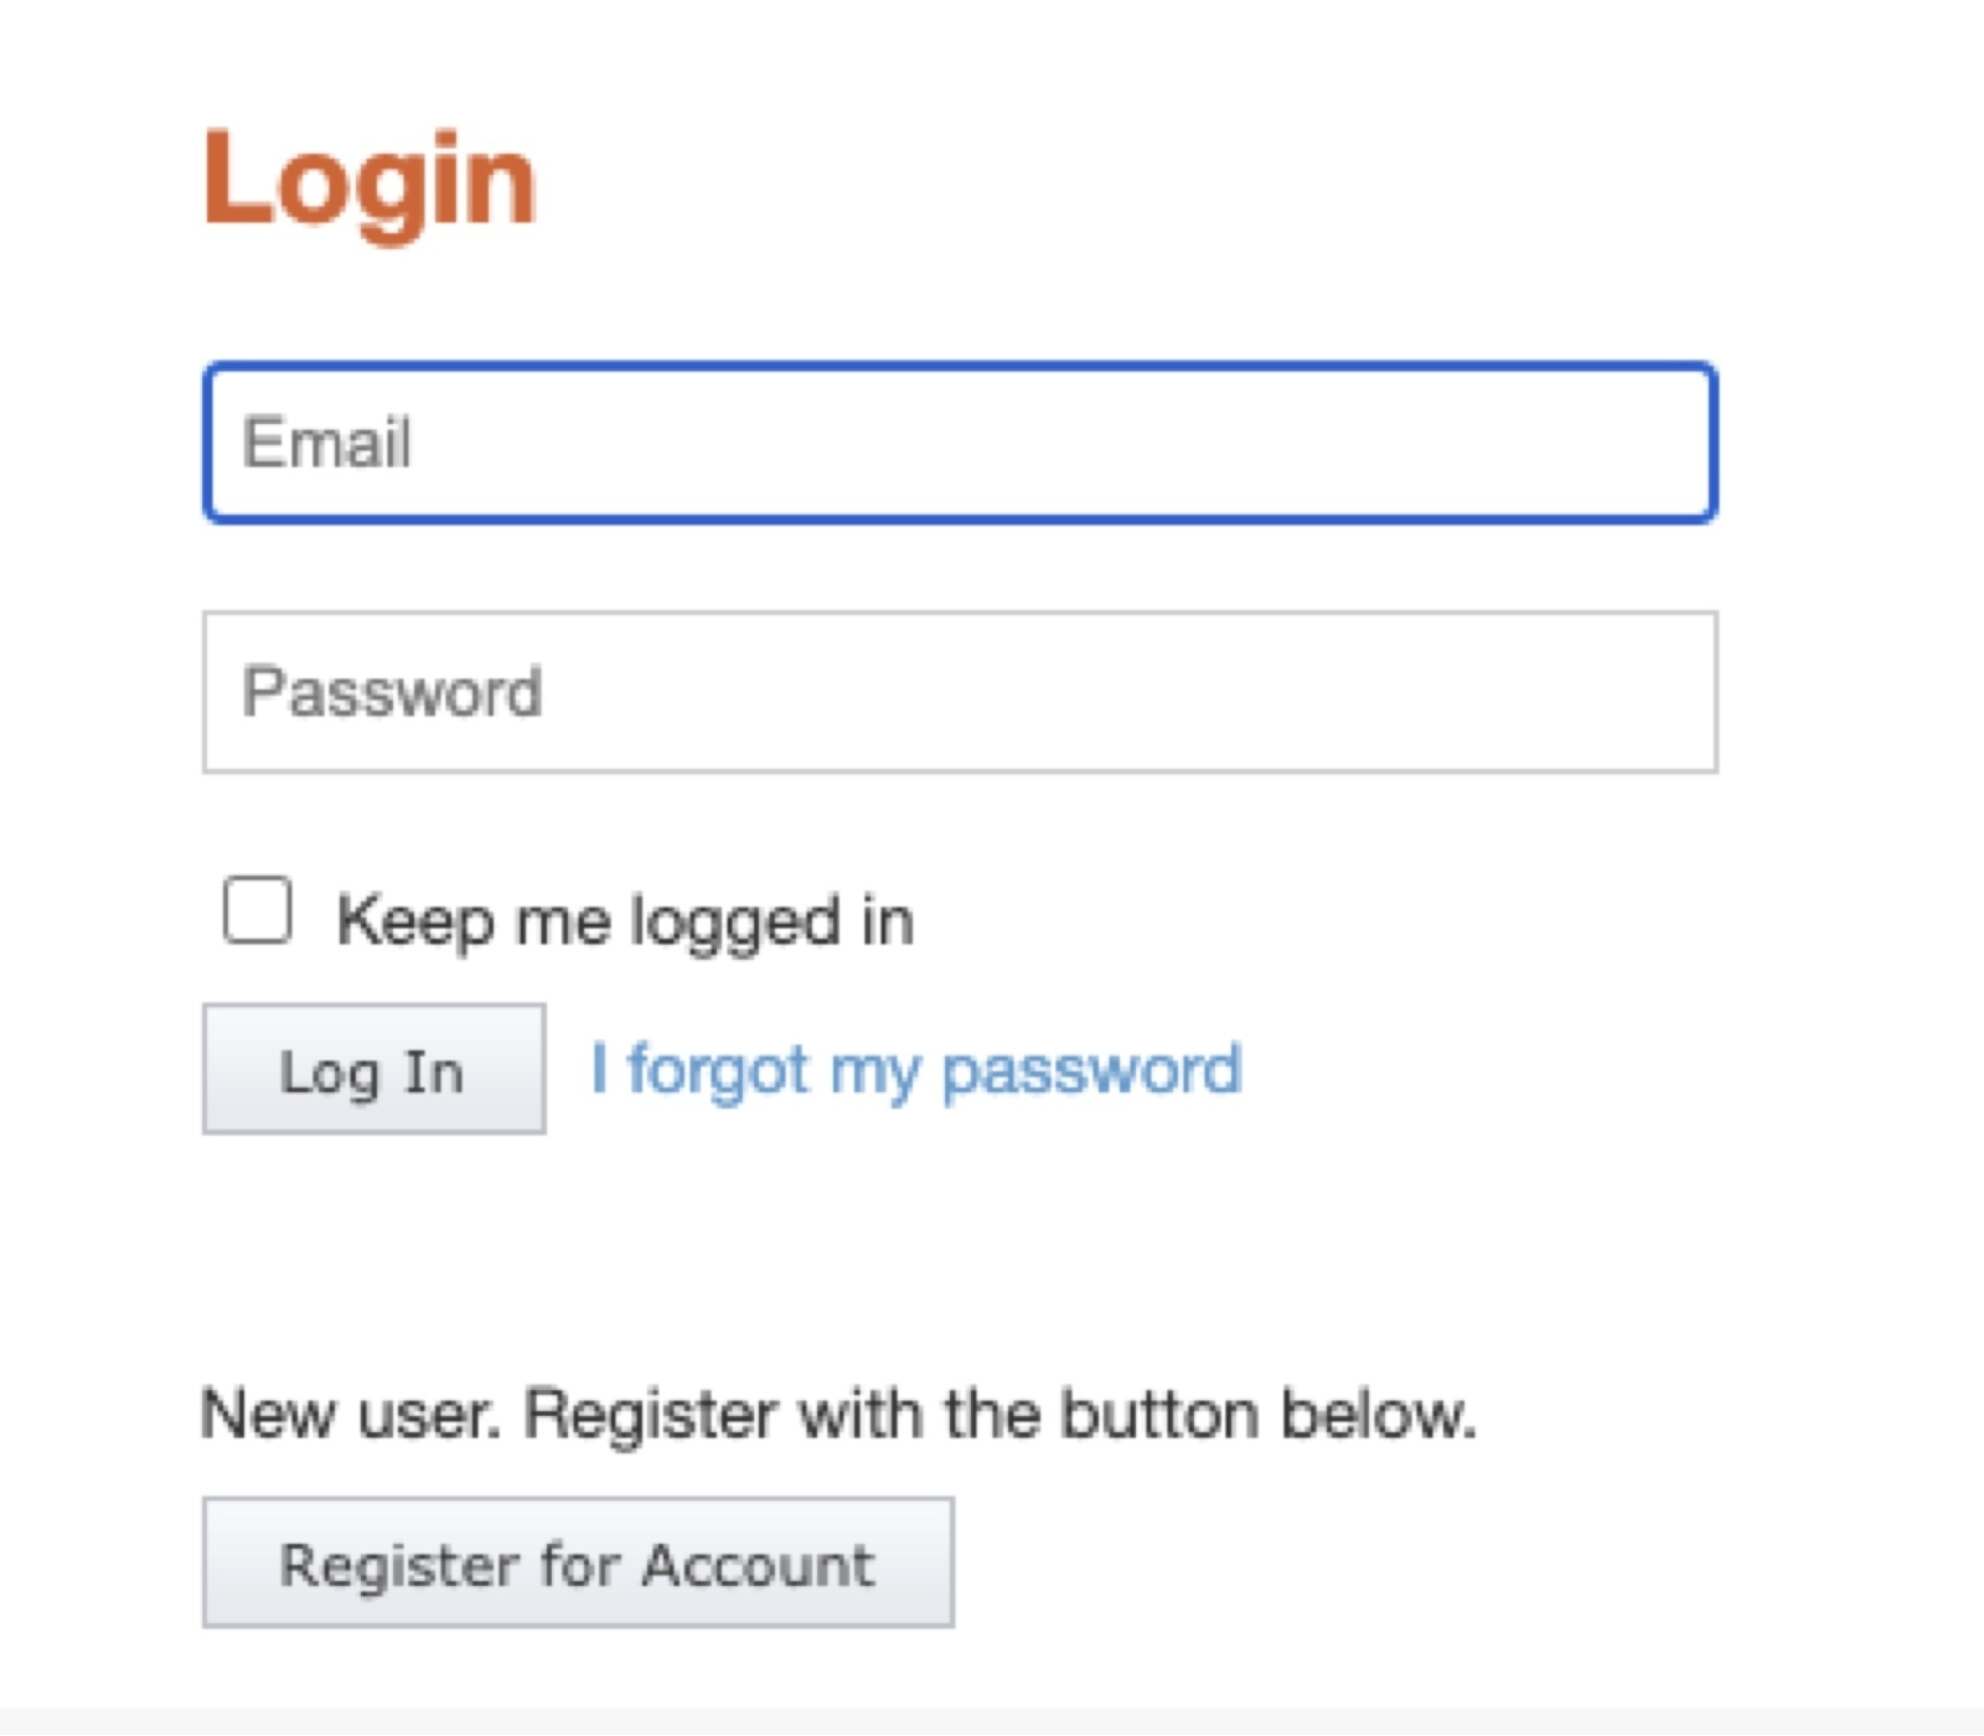The image size is (1984, 1736).
Task: Click the orange Login heading
Action: (370, 182)
